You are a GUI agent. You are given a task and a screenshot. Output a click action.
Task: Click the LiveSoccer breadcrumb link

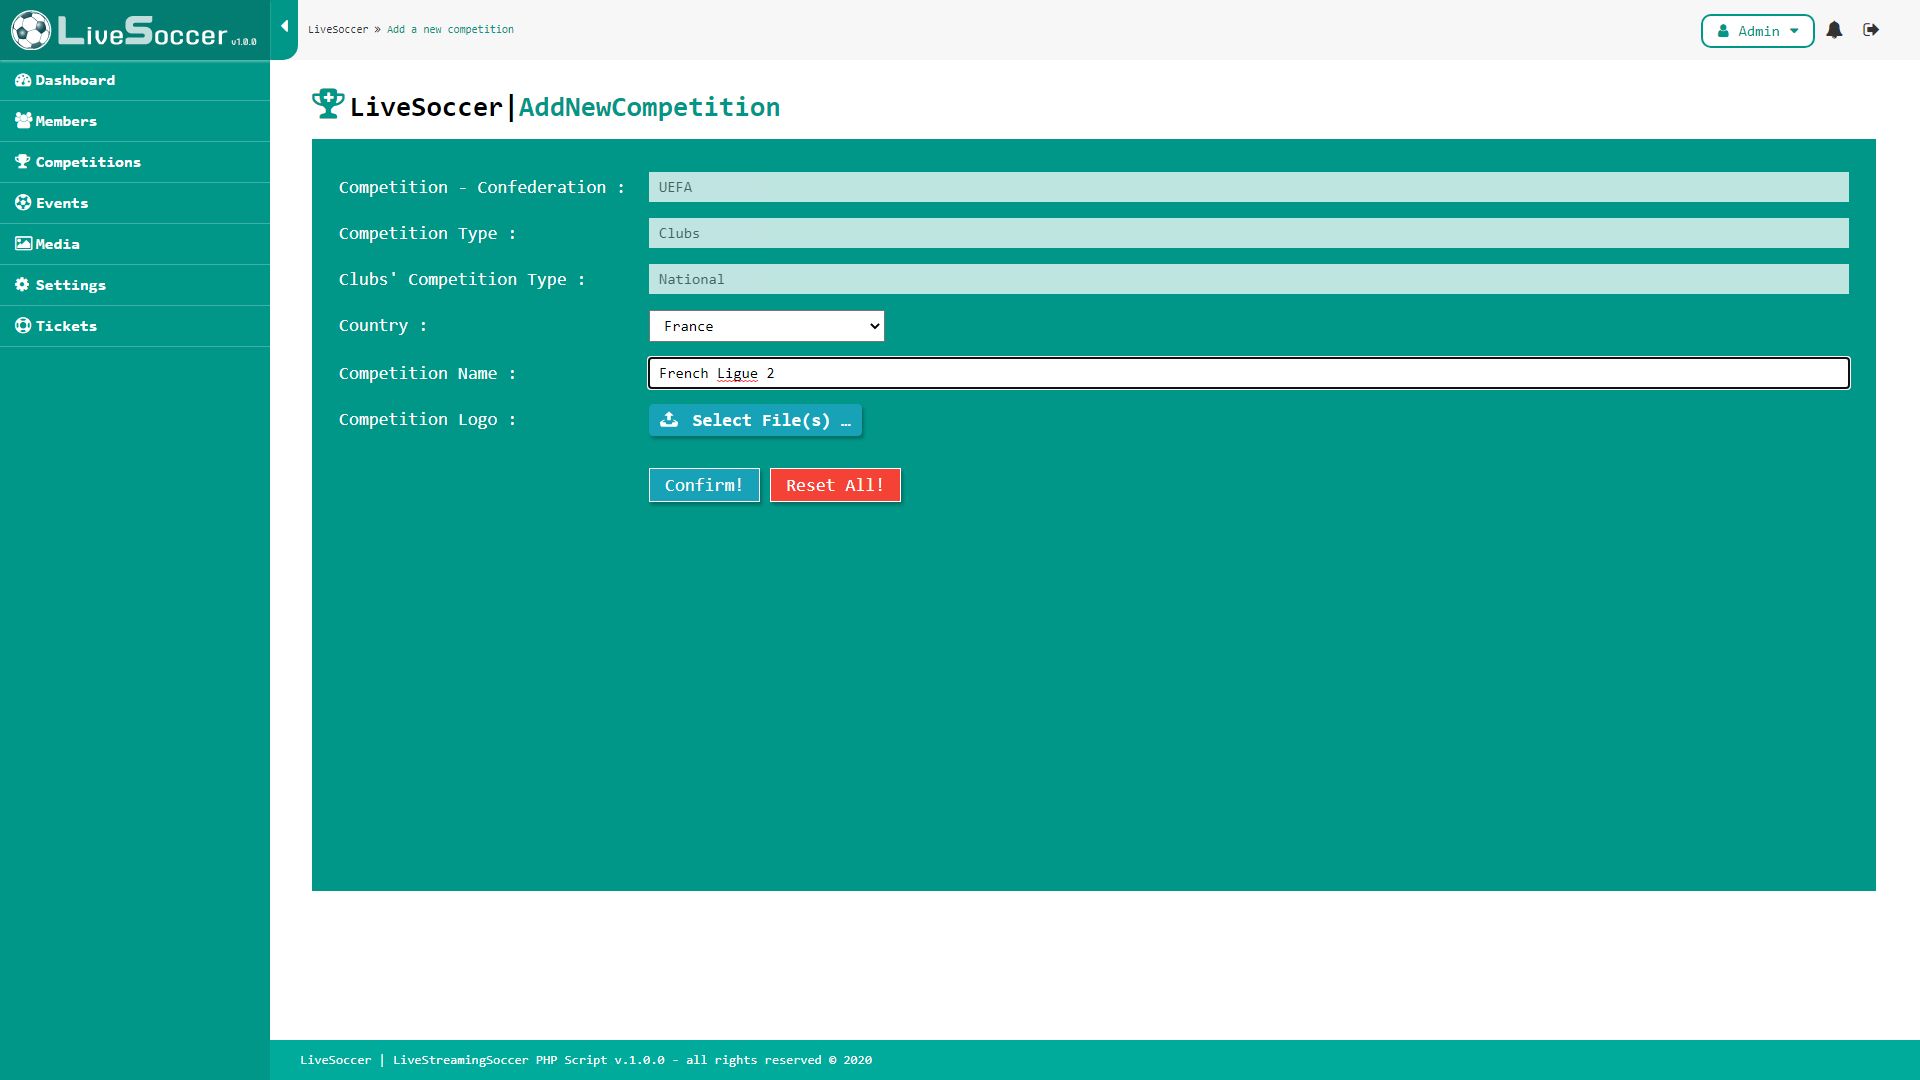click(338, 30)
